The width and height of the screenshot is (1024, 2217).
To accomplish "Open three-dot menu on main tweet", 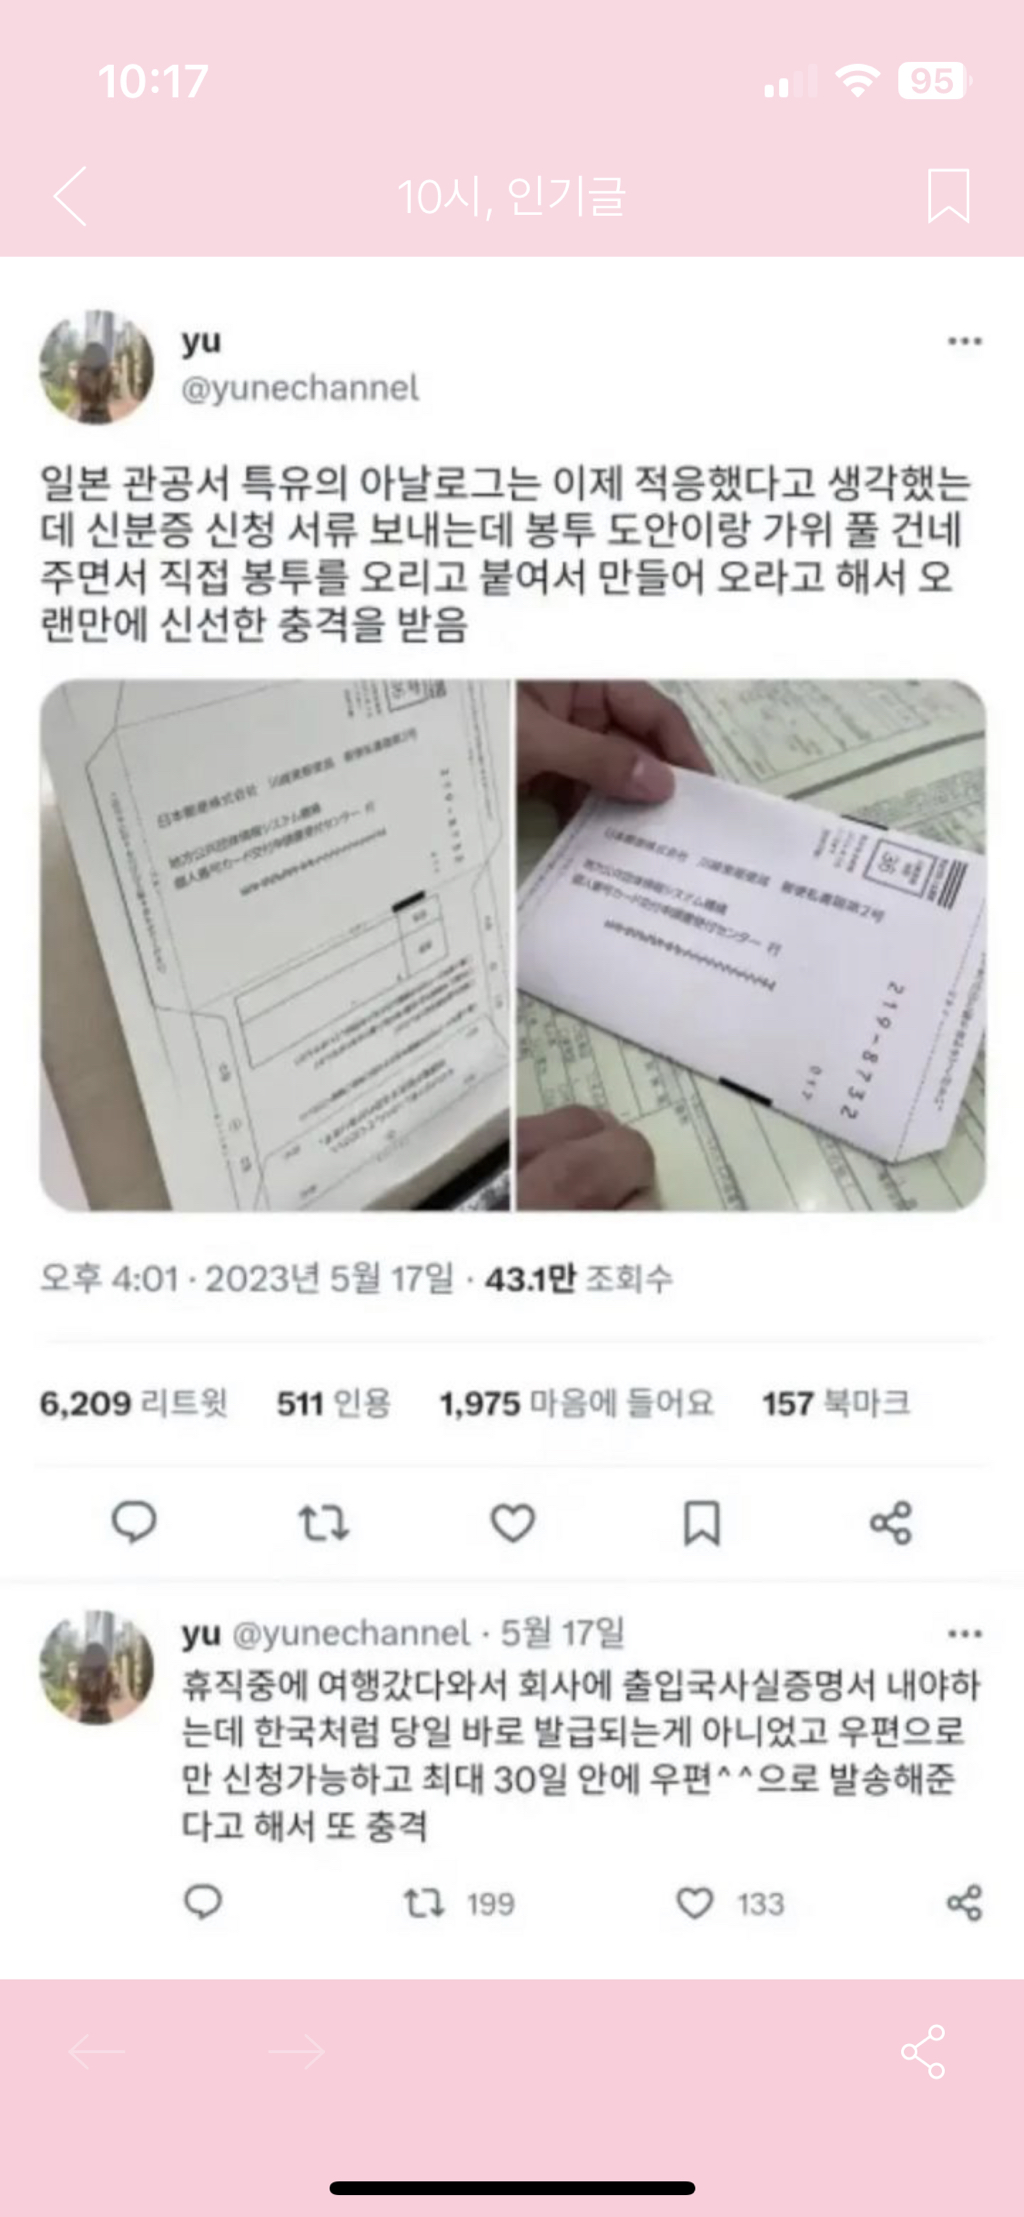I will pos(964,341).
